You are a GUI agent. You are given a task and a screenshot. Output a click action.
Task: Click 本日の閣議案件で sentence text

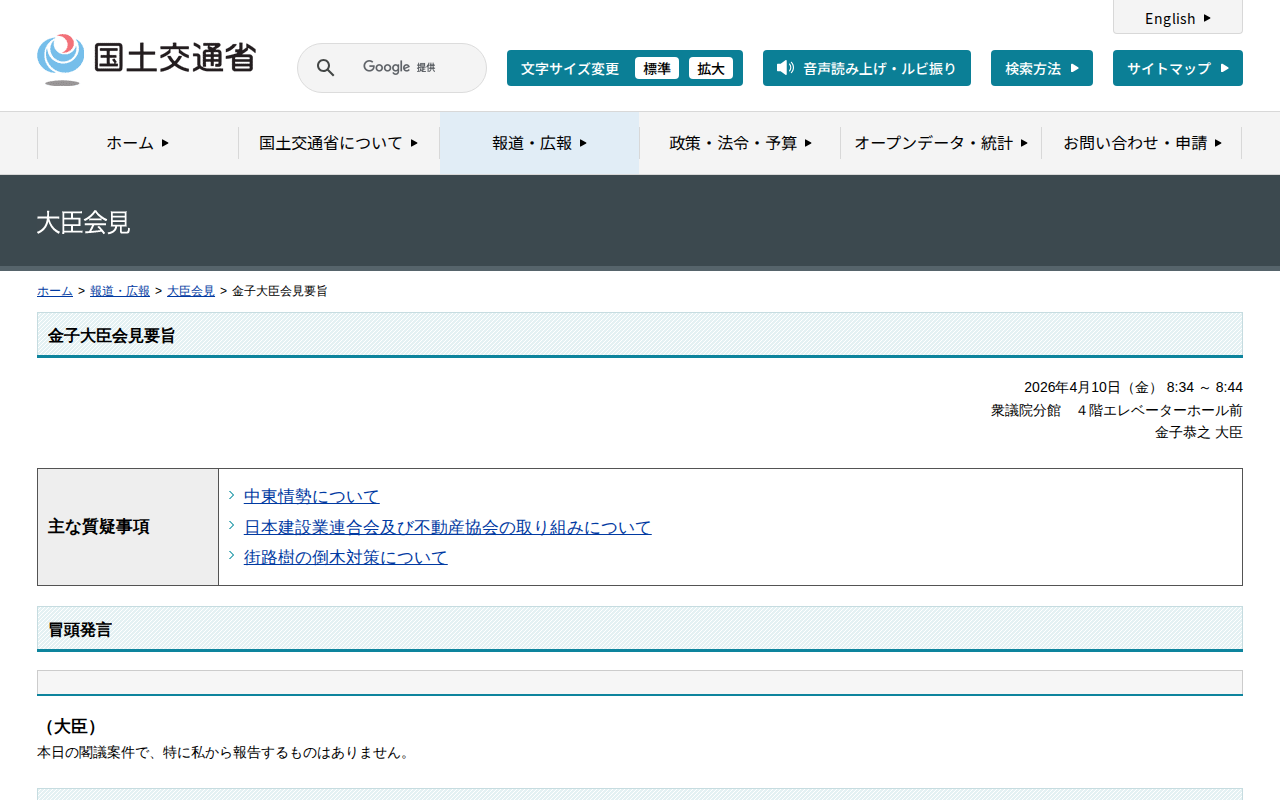[223, 752]
